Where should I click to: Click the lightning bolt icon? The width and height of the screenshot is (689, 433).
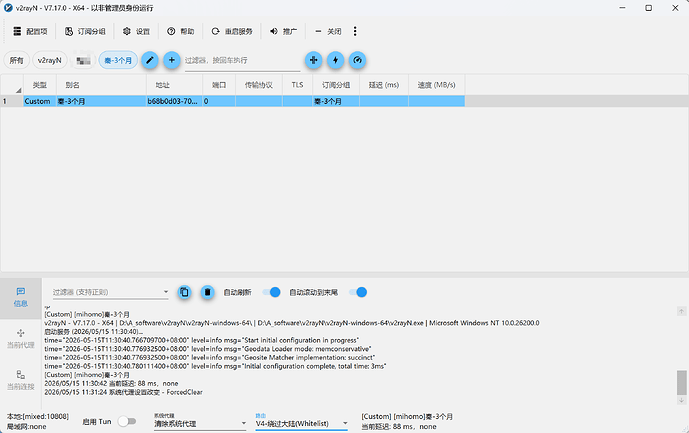(335, 60)
